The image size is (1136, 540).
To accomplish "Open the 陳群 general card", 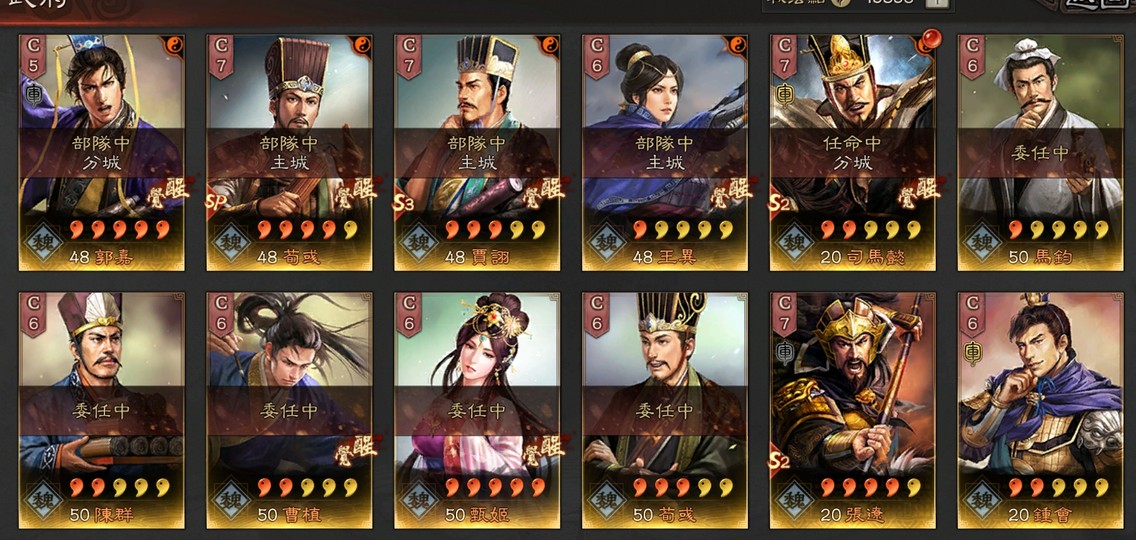I will 101,410.
